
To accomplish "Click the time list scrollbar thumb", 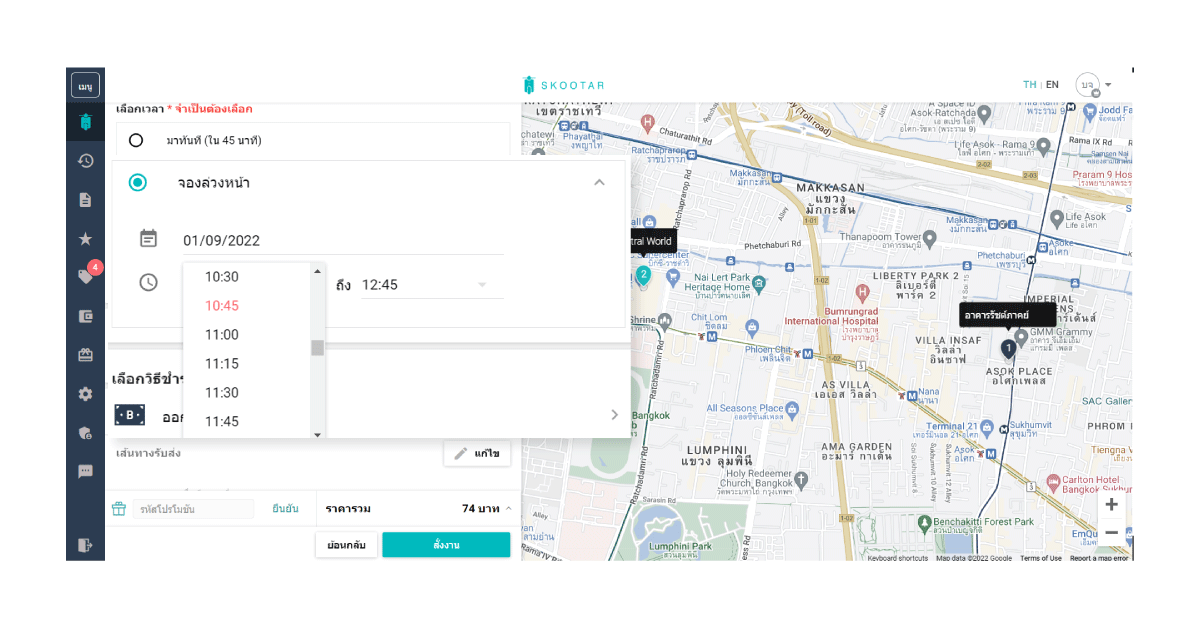I will pyautogui.click(x=317, y=348).
